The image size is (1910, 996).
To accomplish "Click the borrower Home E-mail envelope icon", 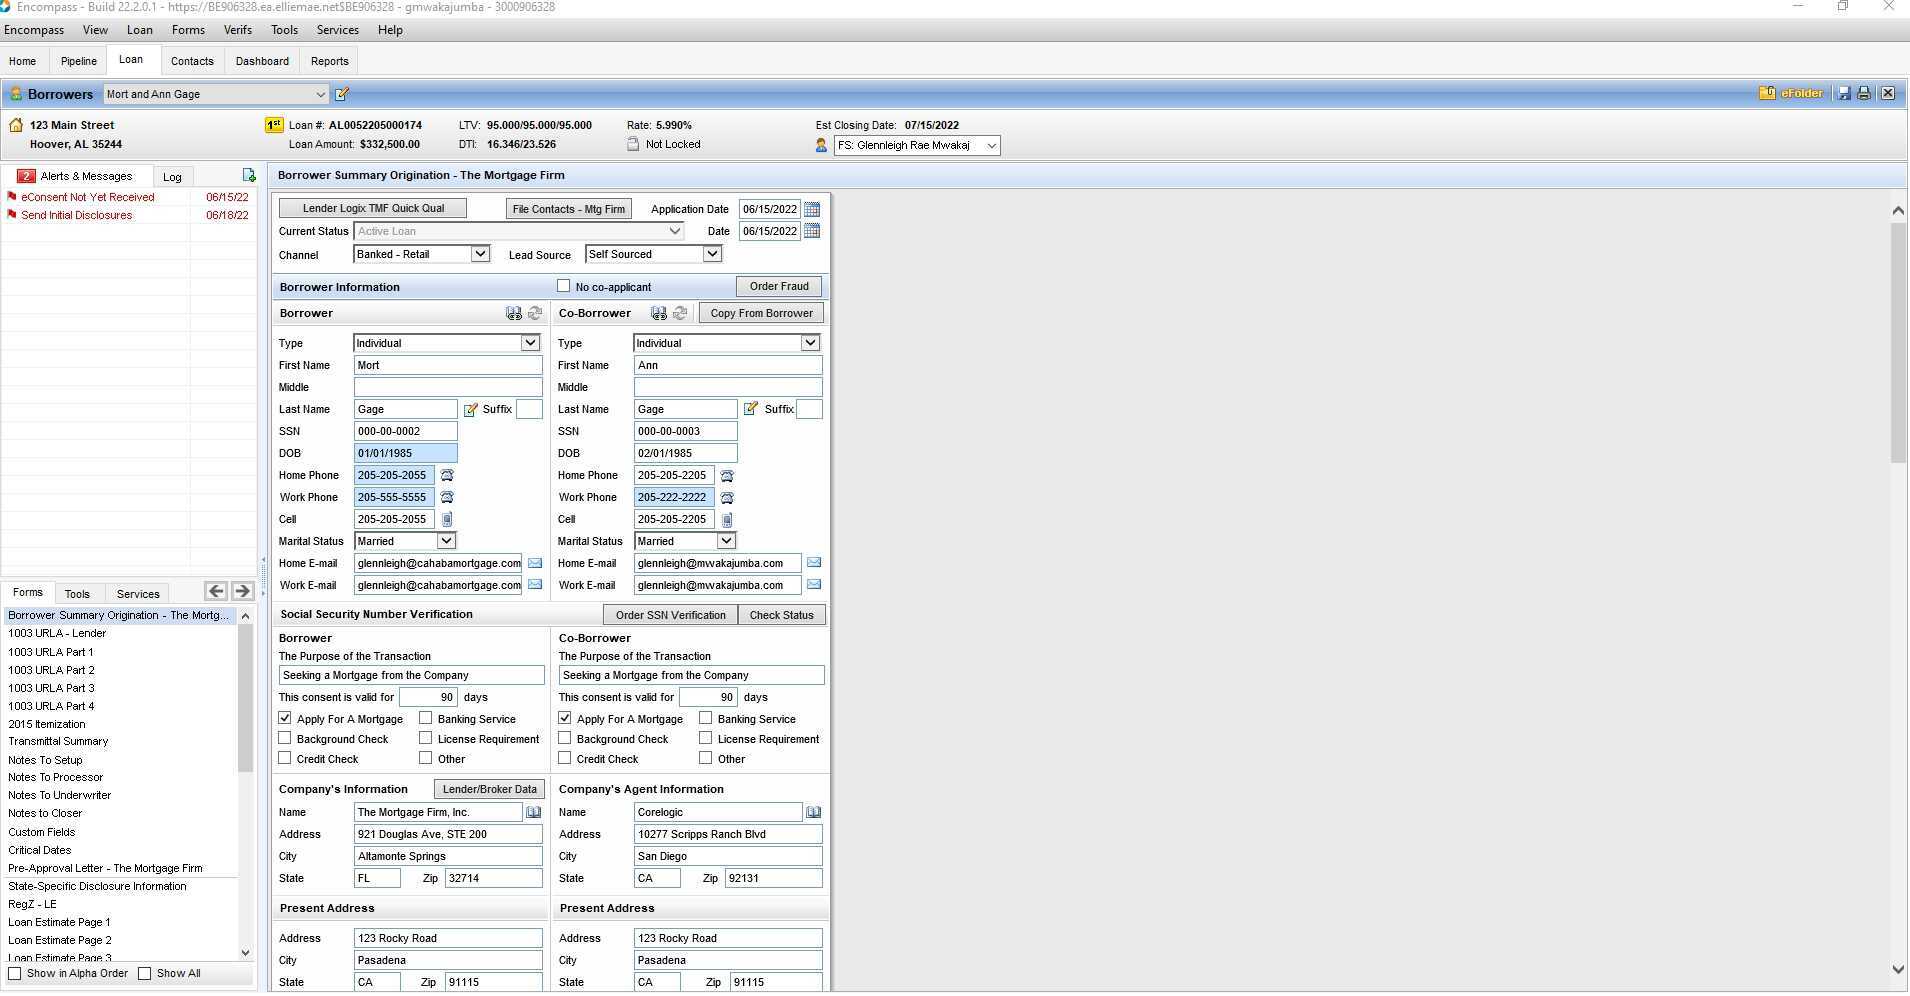I will point(535,563).
